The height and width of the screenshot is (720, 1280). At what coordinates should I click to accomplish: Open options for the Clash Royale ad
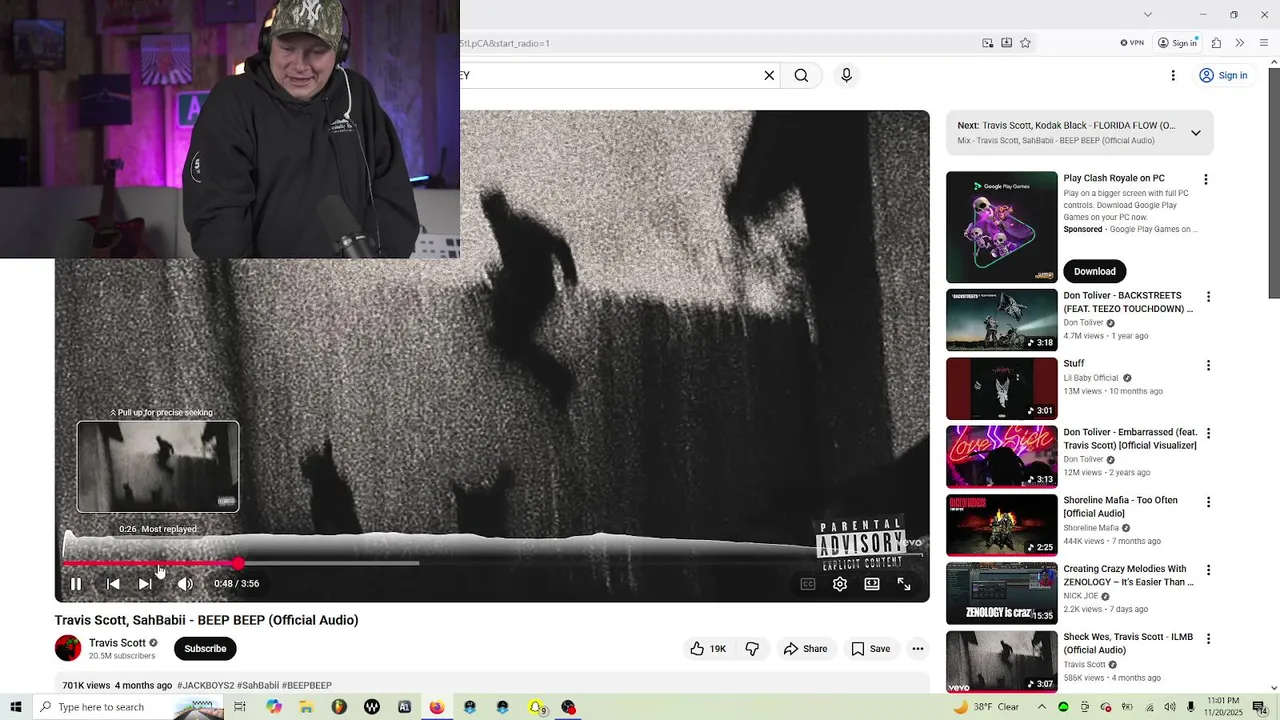coord(1205,180)
